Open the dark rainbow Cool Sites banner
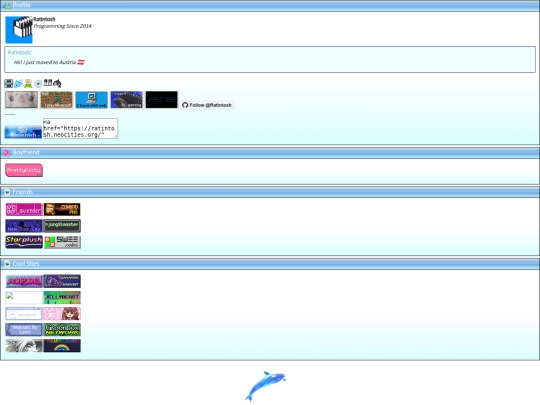The width and height of the screenshot is (540, 405). [x=62, y=346]
